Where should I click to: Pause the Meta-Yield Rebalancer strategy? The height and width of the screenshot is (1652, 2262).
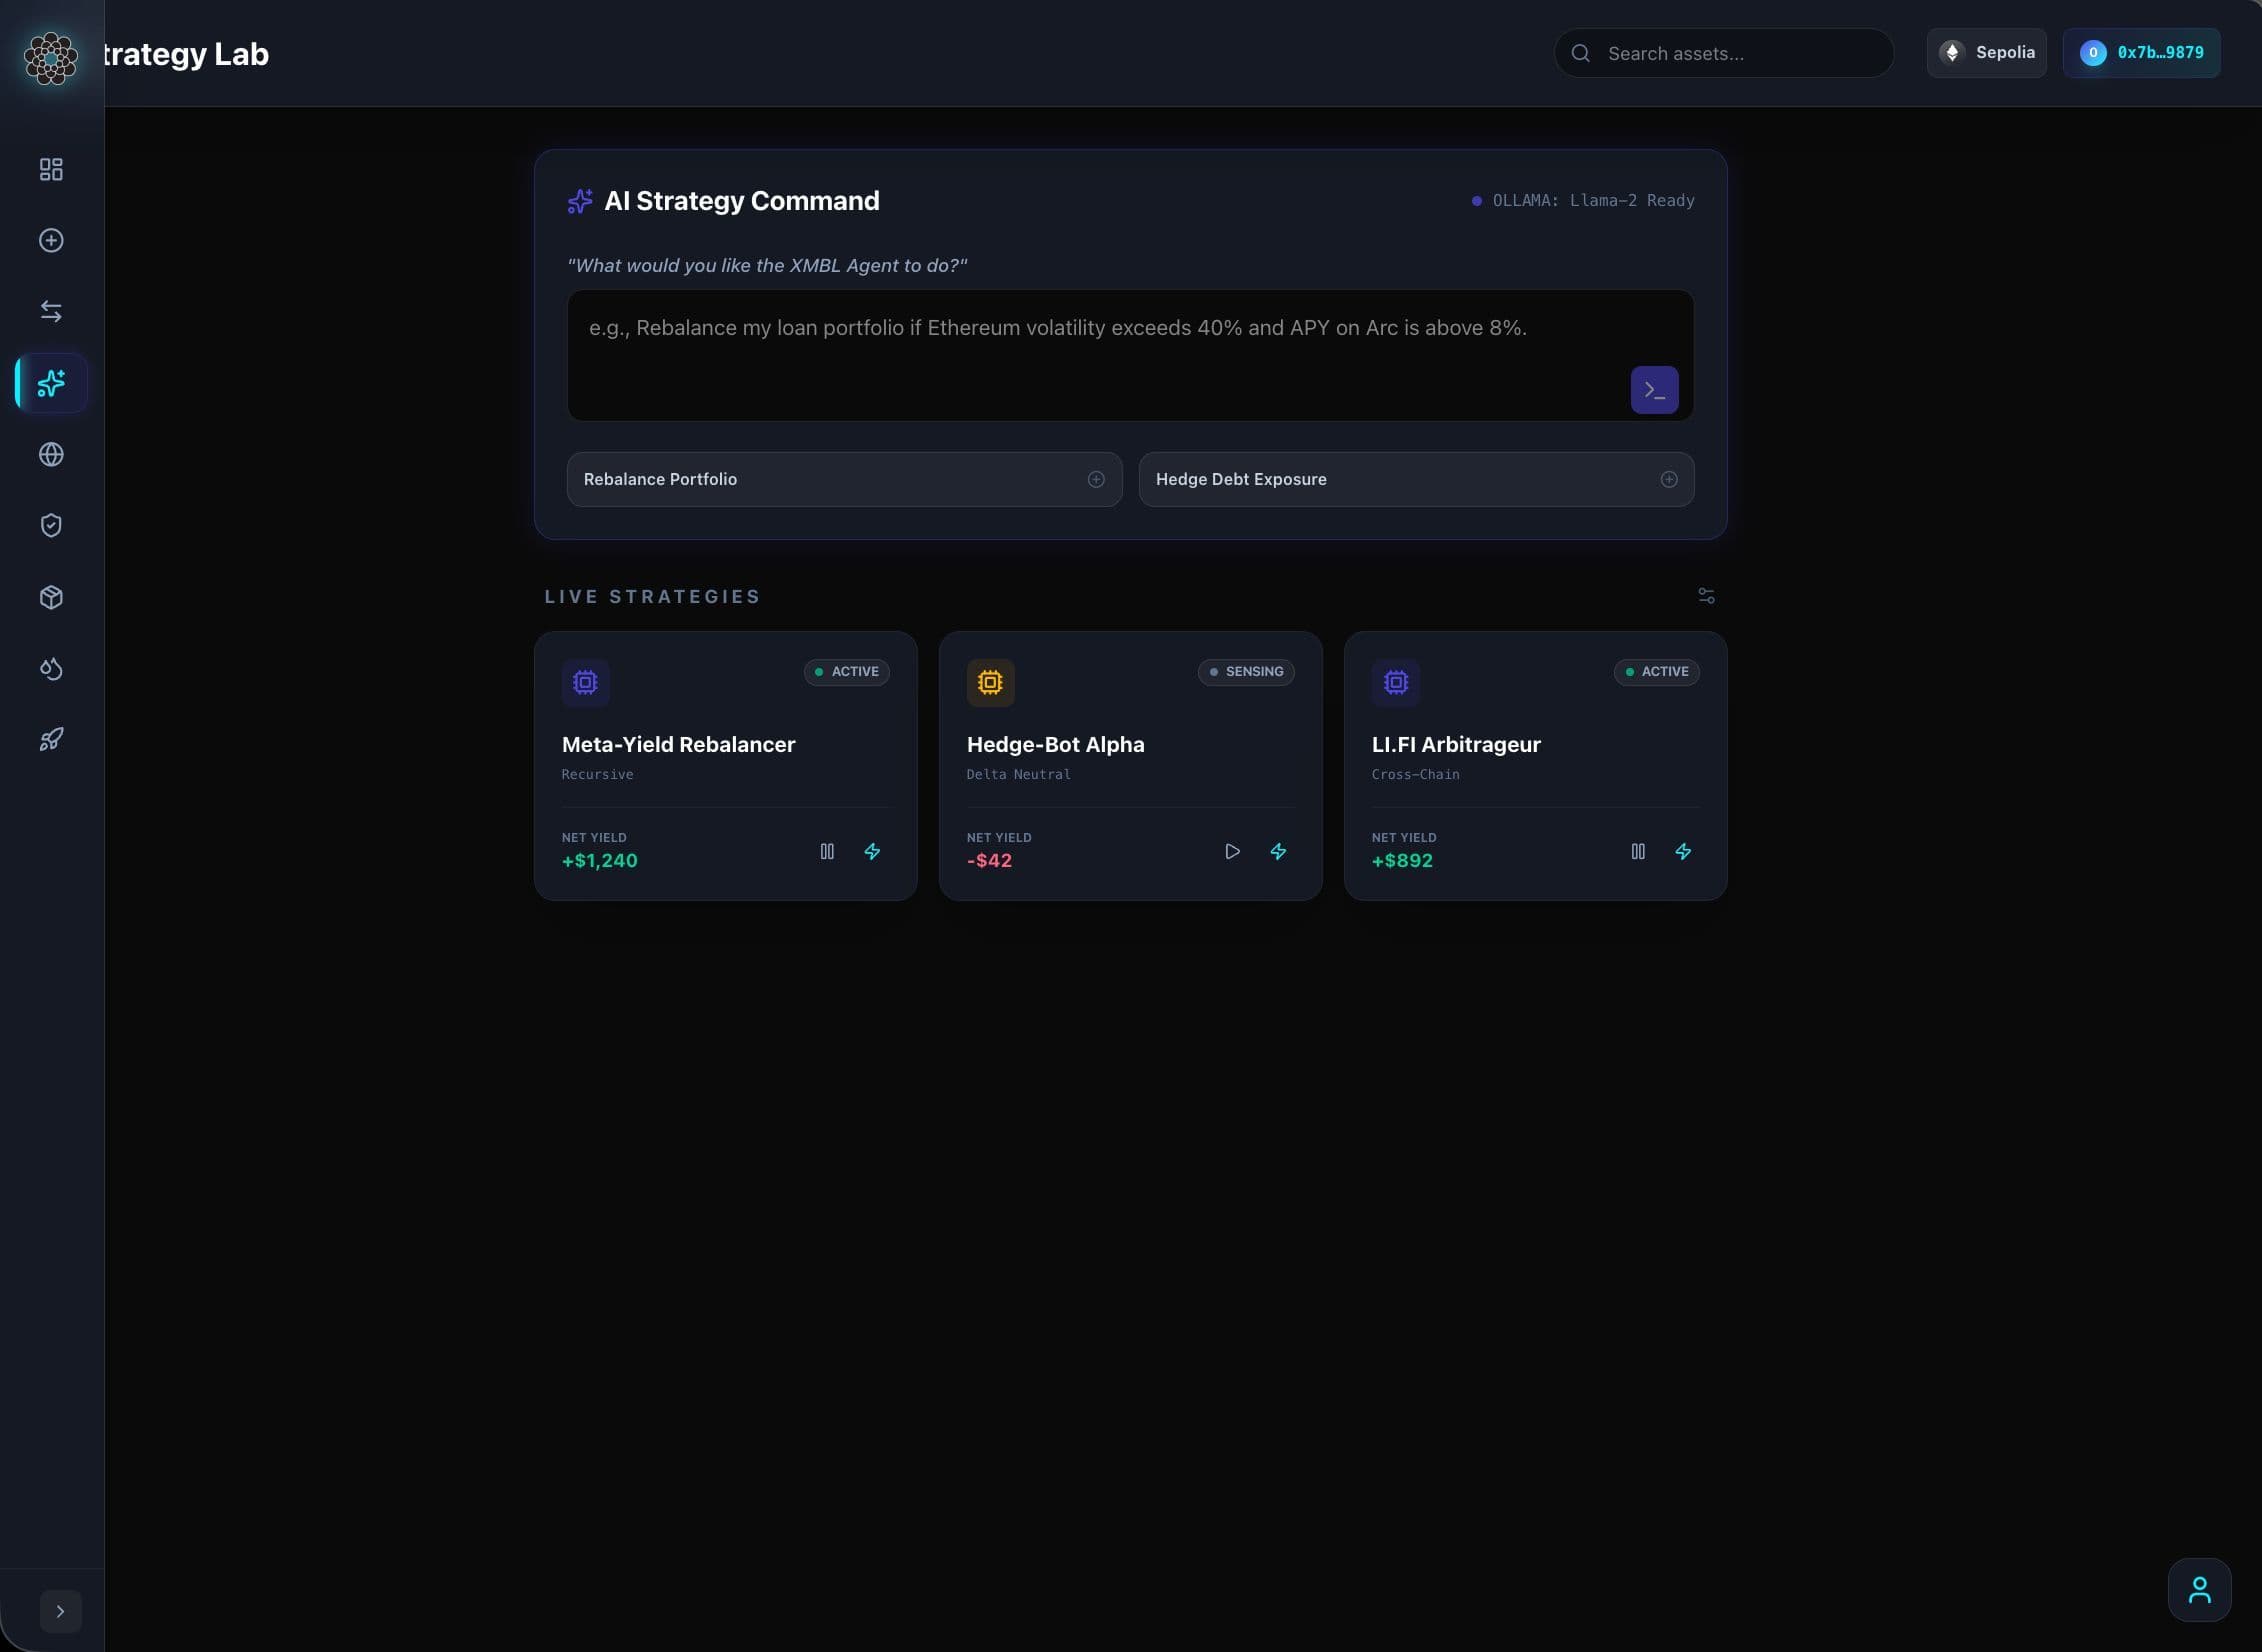point(827,851)
